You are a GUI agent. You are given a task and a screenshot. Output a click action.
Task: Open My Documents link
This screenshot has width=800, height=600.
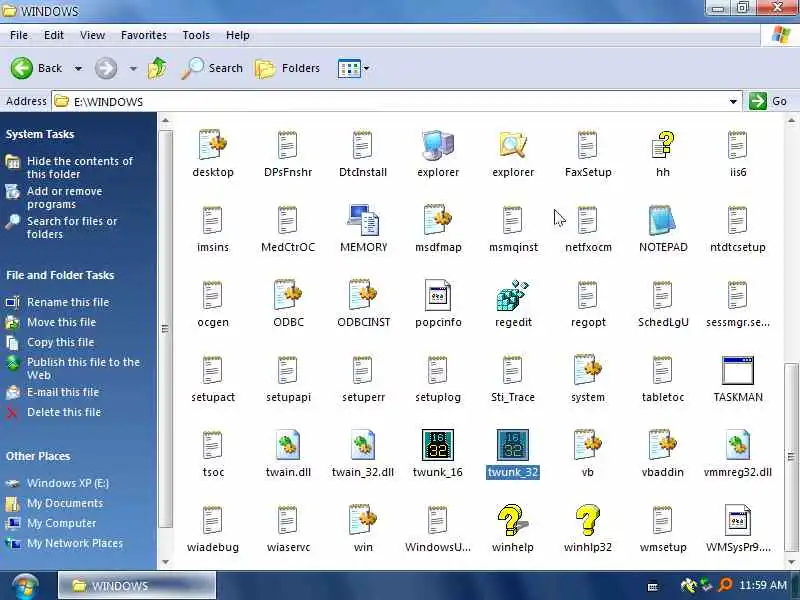(65, 503)
